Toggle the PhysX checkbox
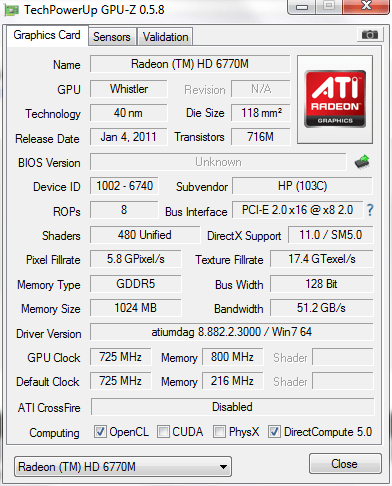 [x=219, y=432]
